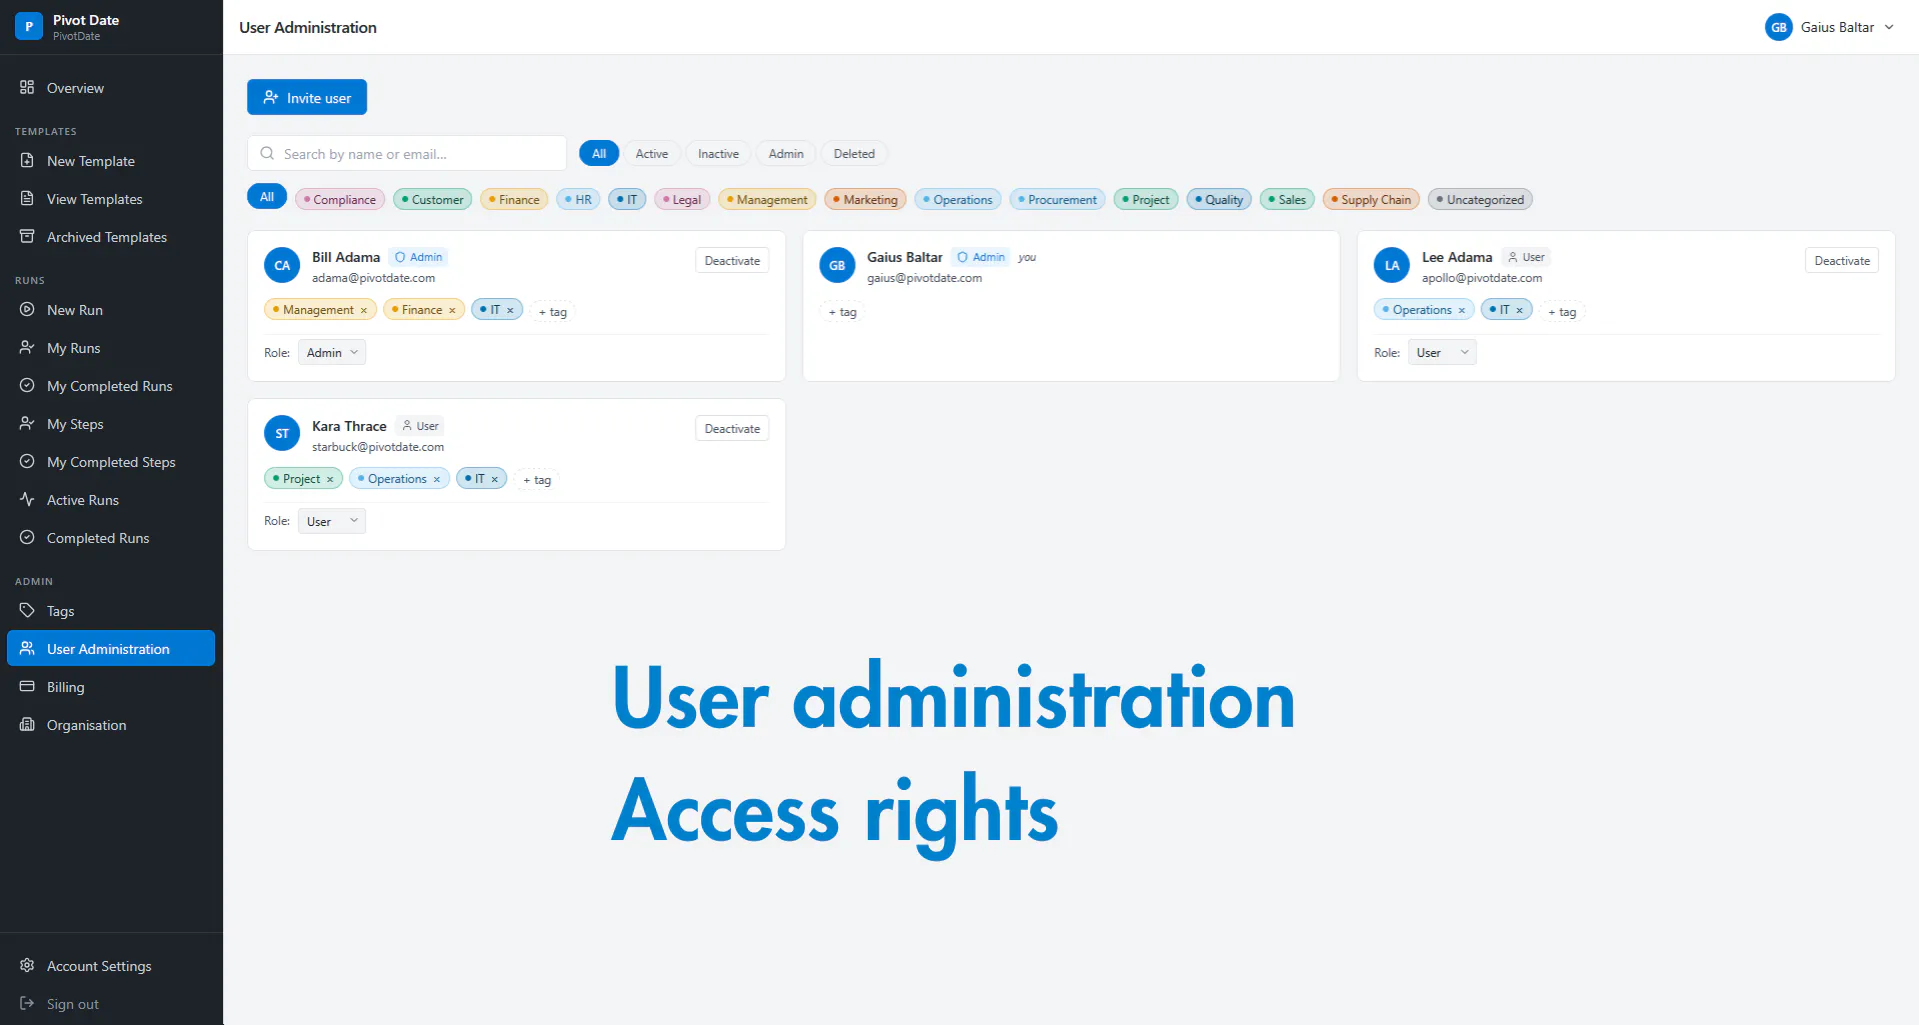This screenshot has height=1025, width=1919.
Task: Click the Sign out arrow icon
Action: pos(27,1003)
